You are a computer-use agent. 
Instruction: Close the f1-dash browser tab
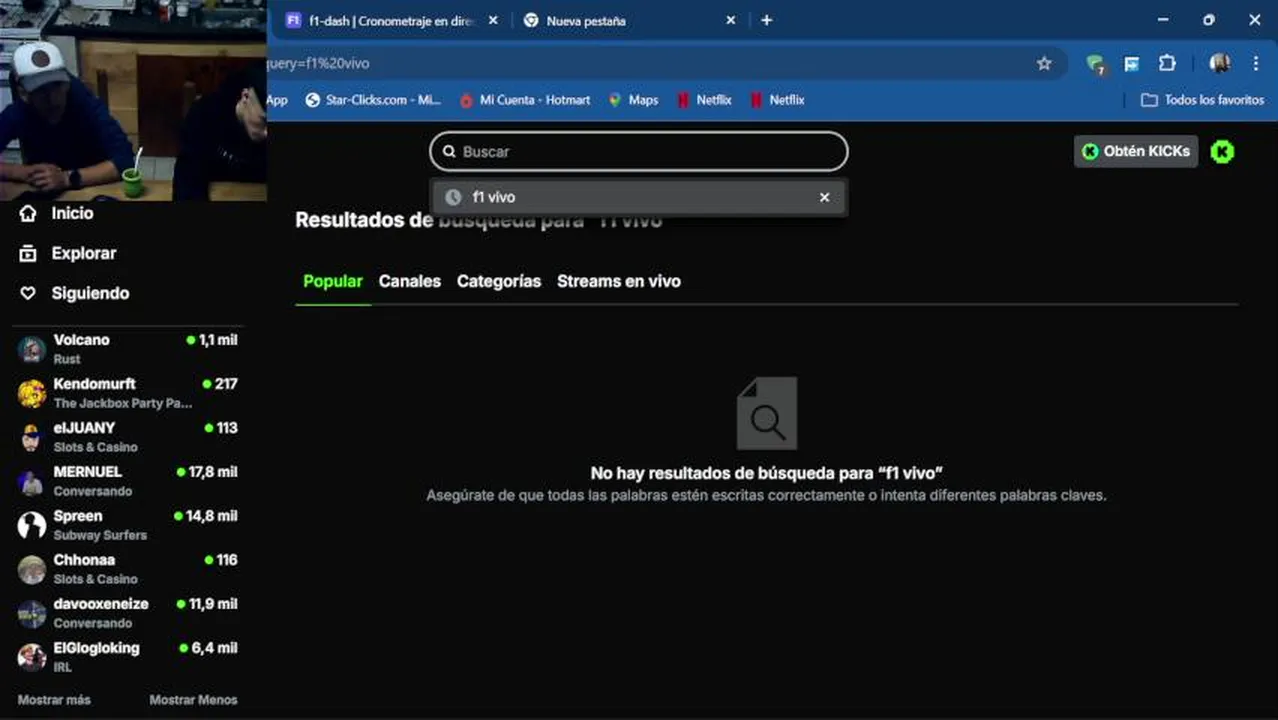(493, 20)
